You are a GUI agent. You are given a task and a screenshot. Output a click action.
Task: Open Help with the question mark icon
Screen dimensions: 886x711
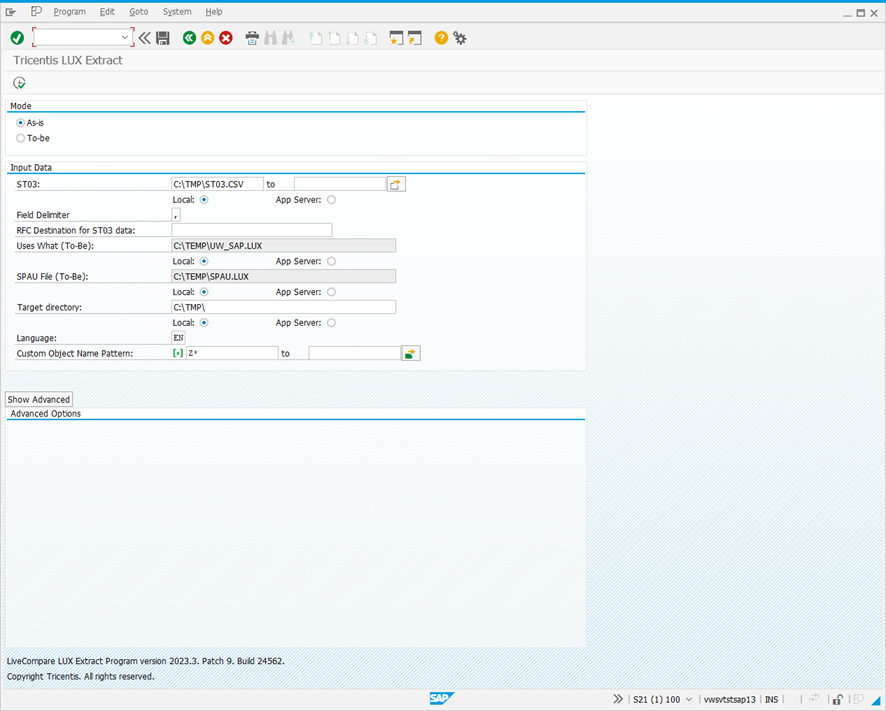click(x=440, y=37)
